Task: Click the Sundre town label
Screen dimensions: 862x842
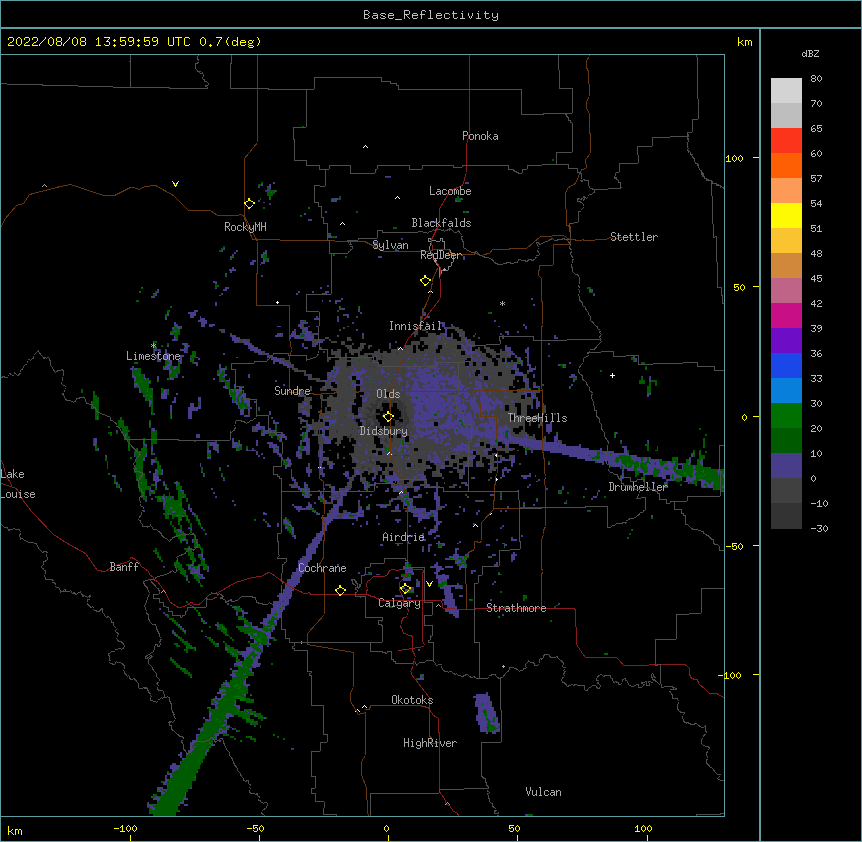Action: tap(292, 391)
